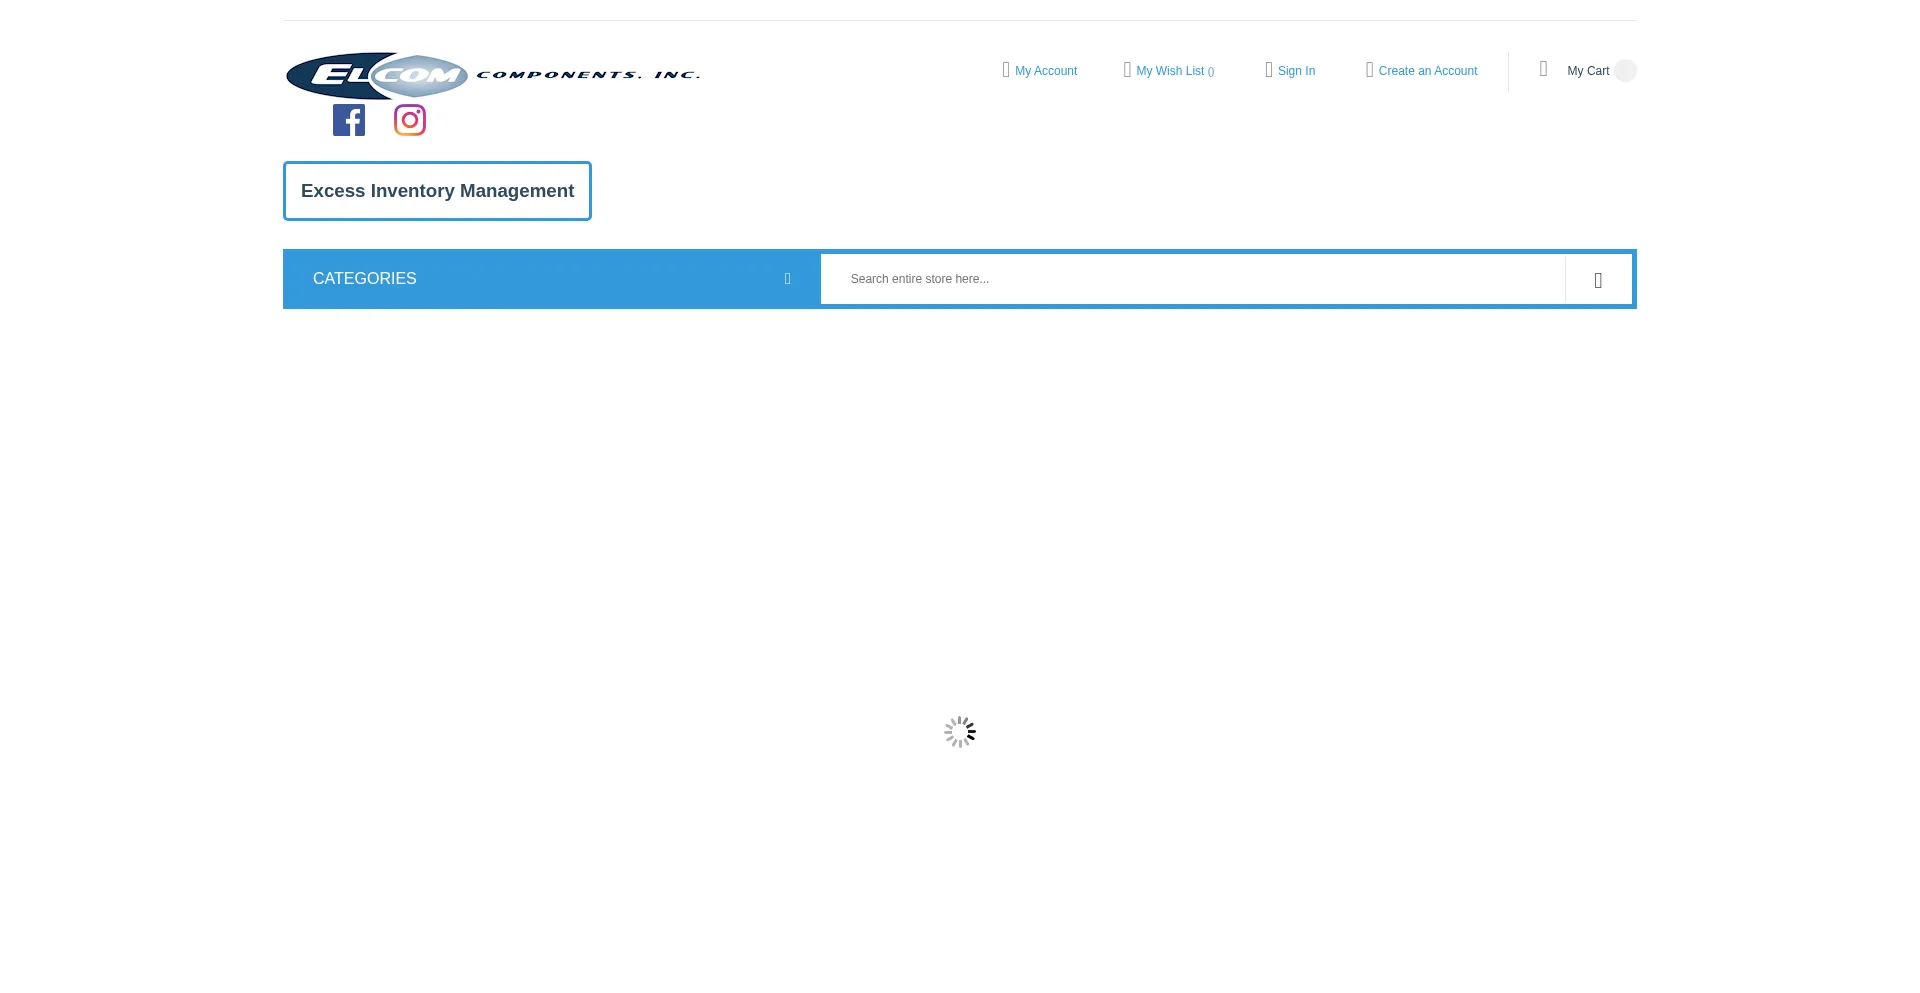This screenshot has width=1920, height=993.
Task: Expand the Categories menu chevron
Action: point(787,279)
